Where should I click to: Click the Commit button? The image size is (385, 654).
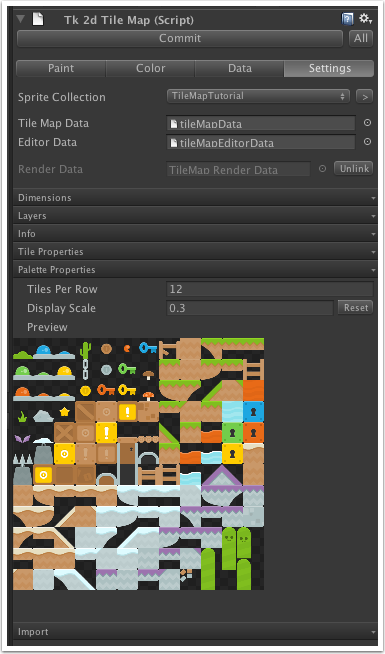(180, 38)
